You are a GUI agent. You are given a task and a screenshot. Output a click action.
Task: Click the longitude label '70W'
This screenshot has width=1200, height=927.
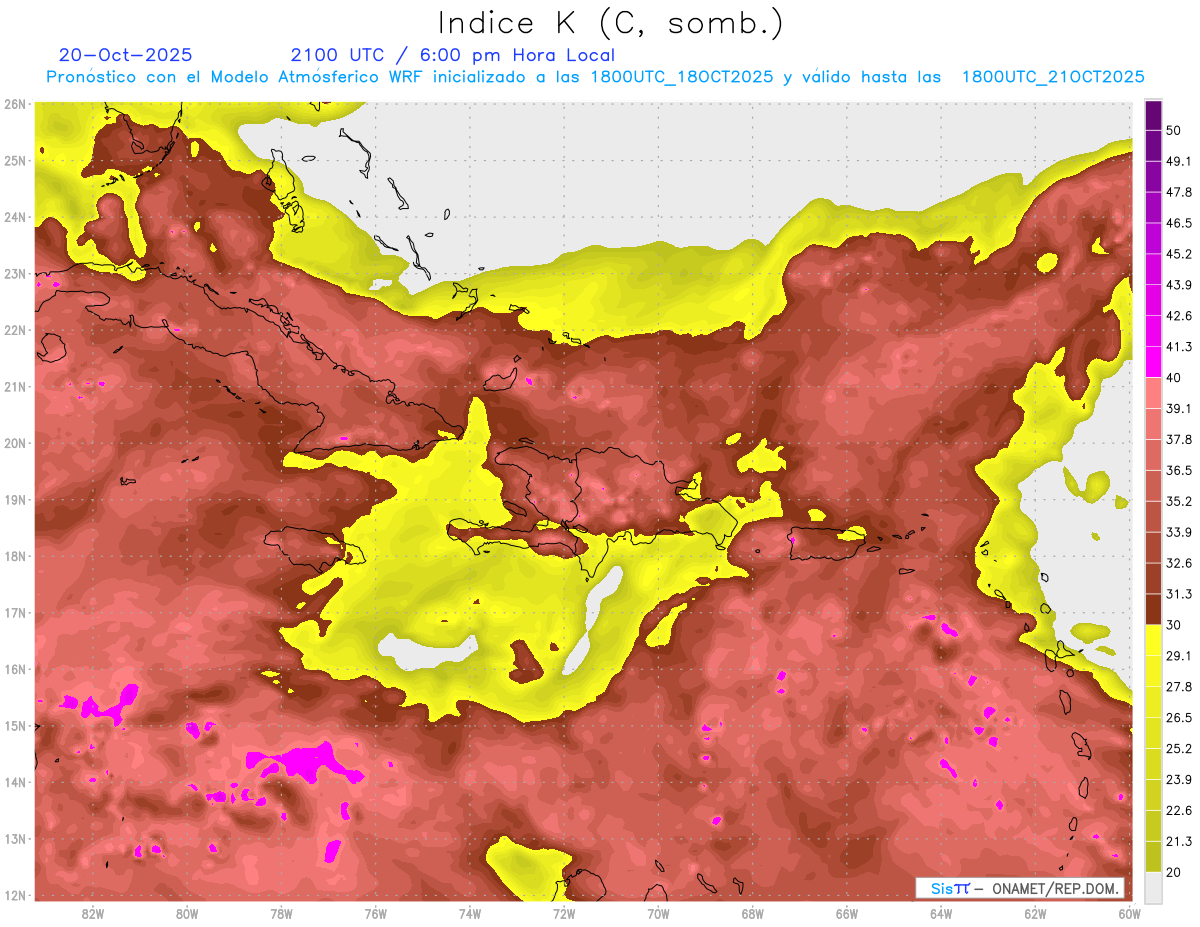point(658,914)
